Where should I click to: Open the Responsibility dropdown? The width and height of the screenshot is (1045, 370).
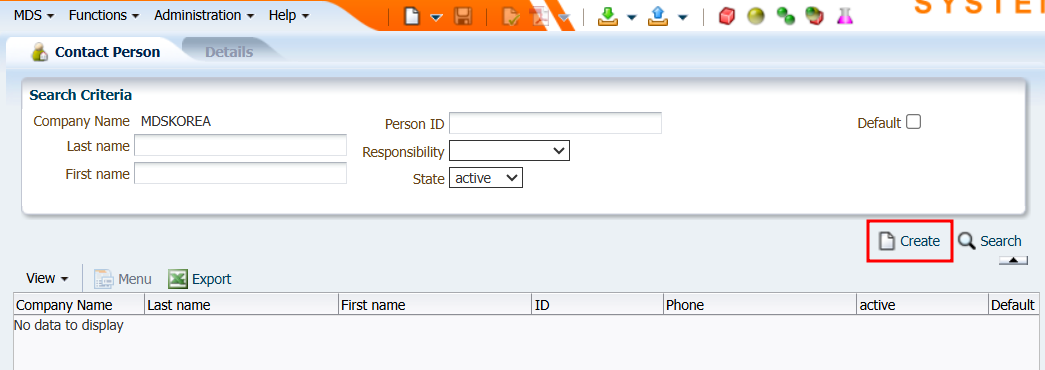[x=509, y=151]
